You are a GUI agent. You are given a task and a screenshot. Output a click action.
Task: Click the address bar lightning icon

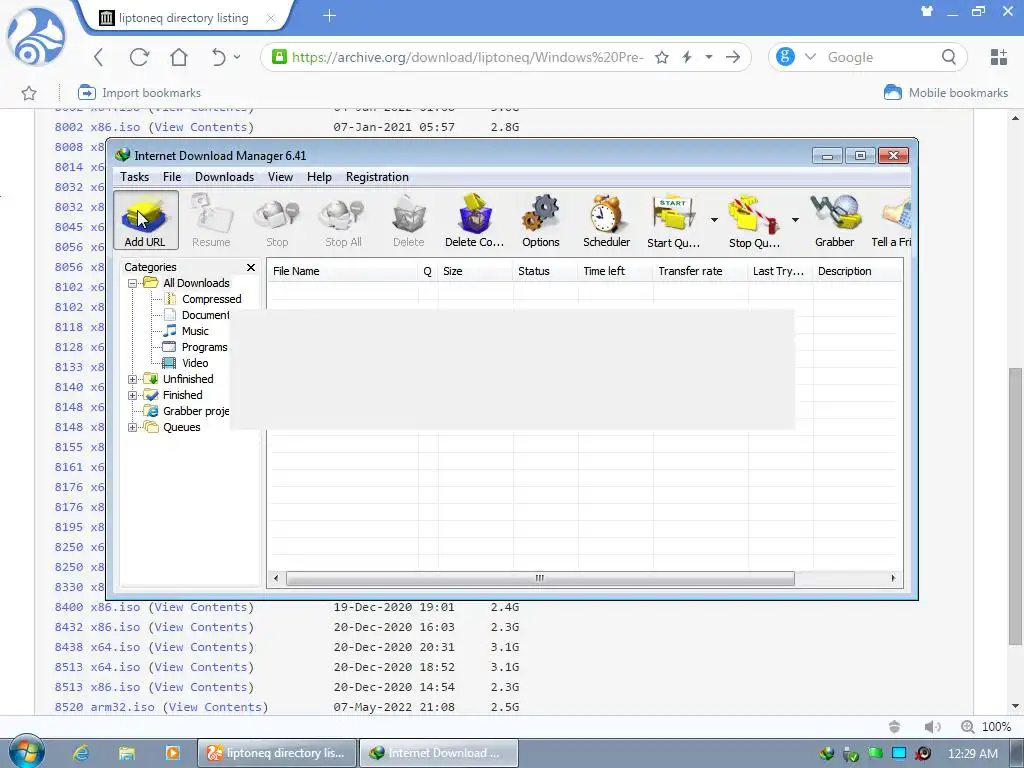(687, 57)
